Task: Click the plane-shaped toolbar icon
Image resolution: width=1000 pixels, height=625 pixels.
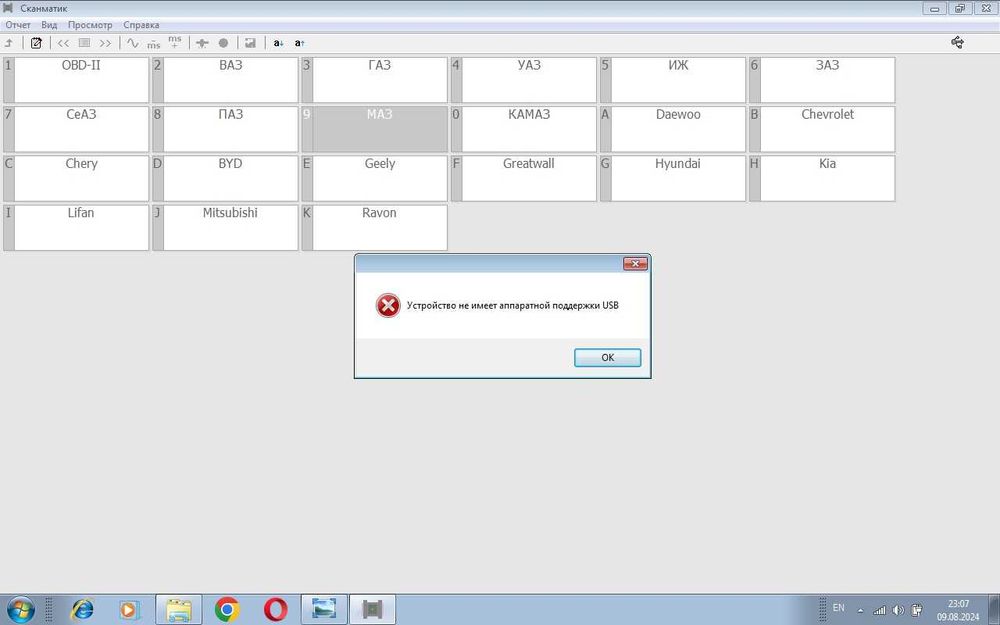Action: (202, 43)
